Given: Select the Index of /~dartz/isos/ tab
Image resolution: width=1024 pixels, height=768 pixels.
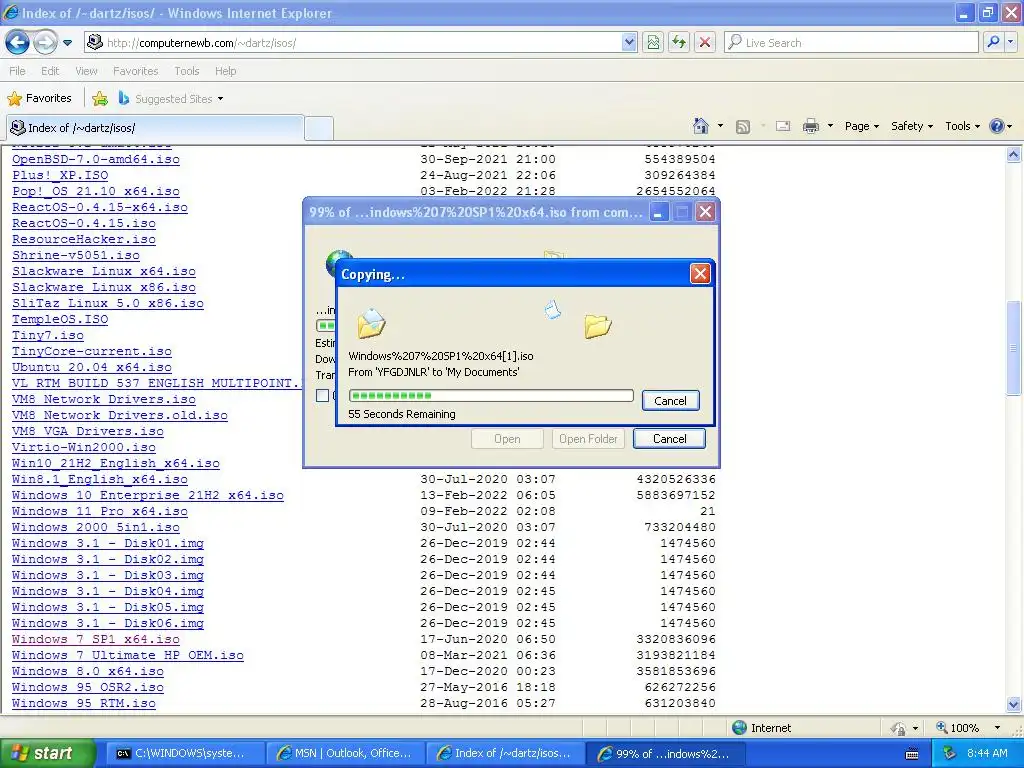Looking at the screenshot, I should (155, 127).
